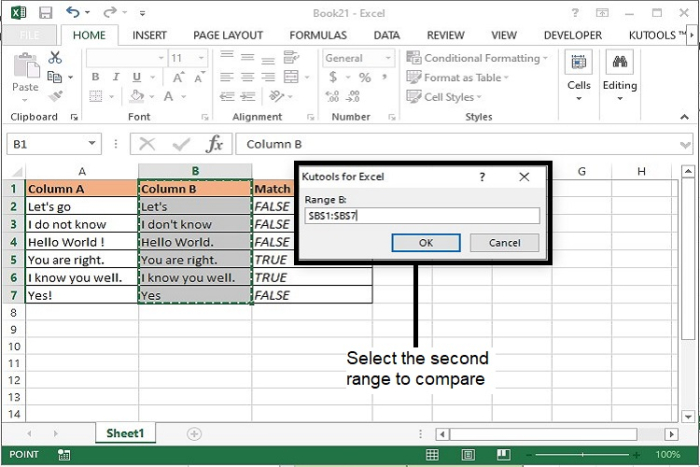Image resolution: width=700 pixels, height=467 pixels.
Task: Open the Borders button
Action: point(96,96)
